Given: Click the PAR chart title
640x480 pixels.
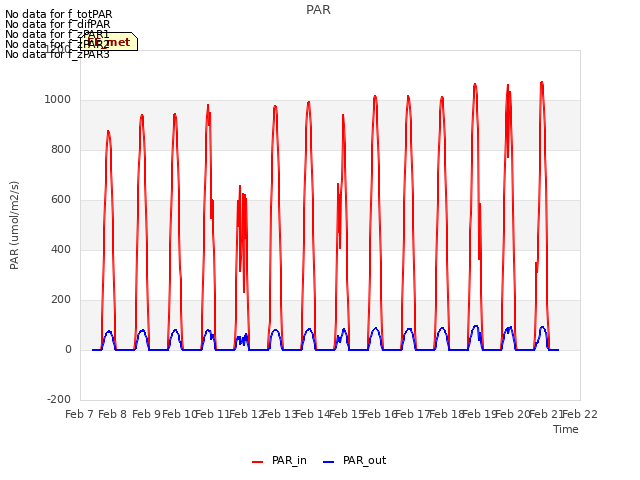Looking at the screenshot, I should (x=318, y=10).
